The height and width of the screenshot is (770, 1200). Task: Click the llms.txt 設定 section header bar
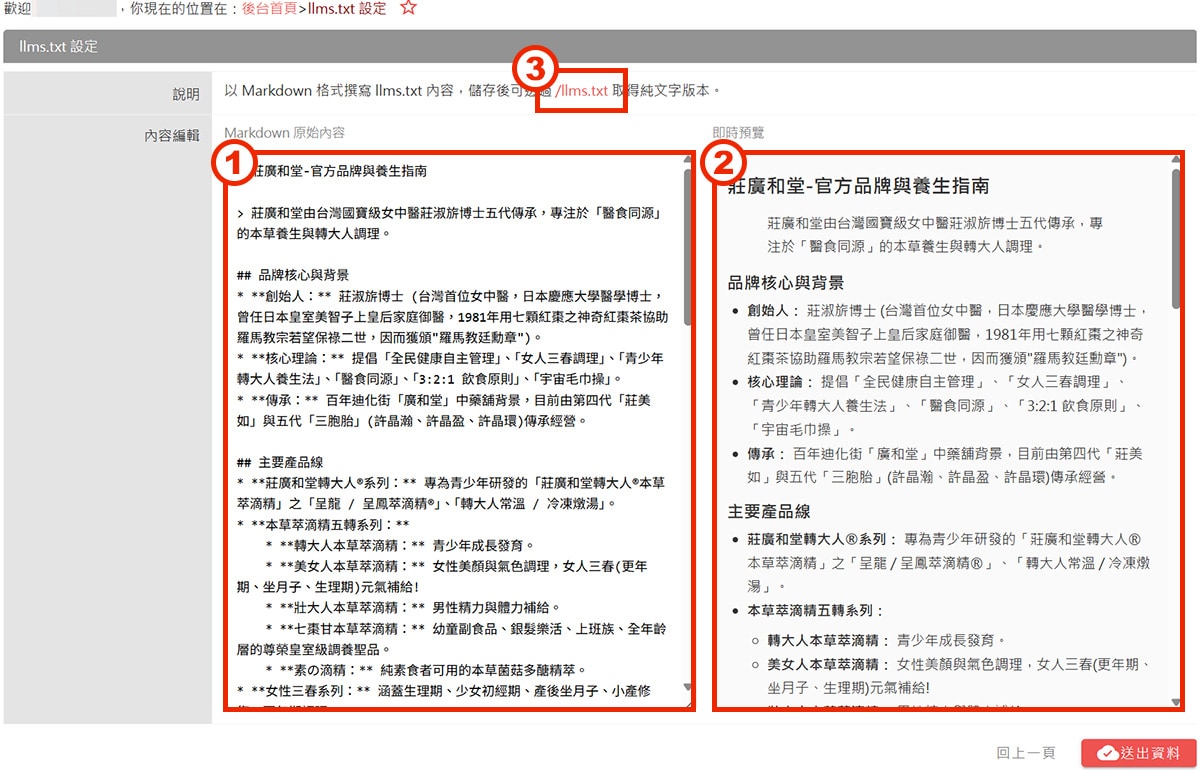pos(600,47)
